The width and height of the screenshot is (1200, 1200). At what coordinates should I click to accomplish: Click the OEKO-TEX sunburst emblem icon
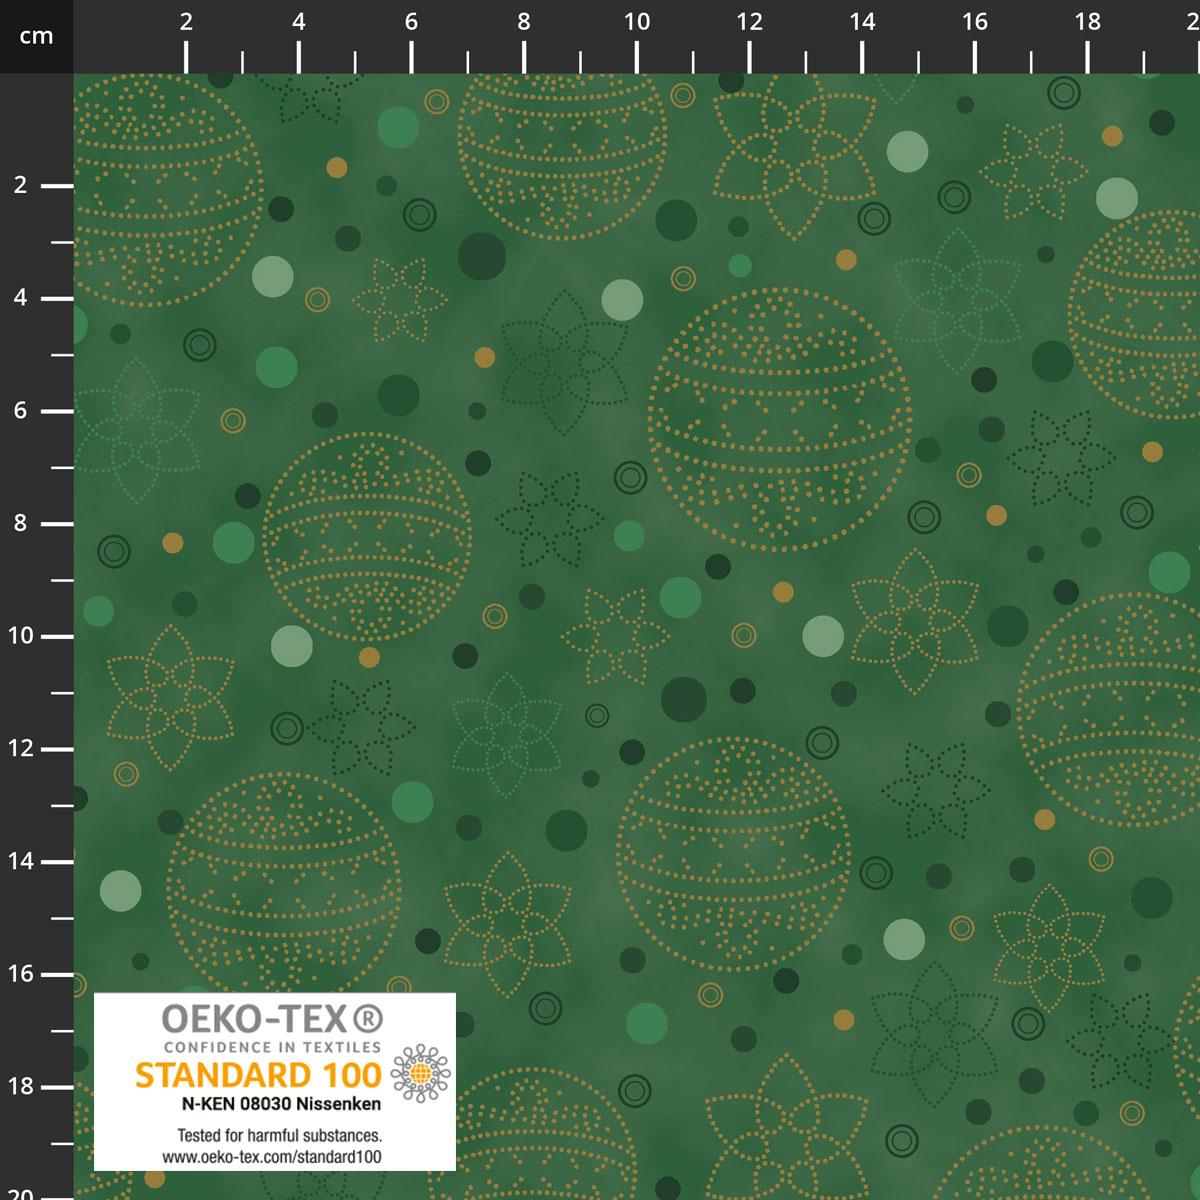[x=421, y=1074]
